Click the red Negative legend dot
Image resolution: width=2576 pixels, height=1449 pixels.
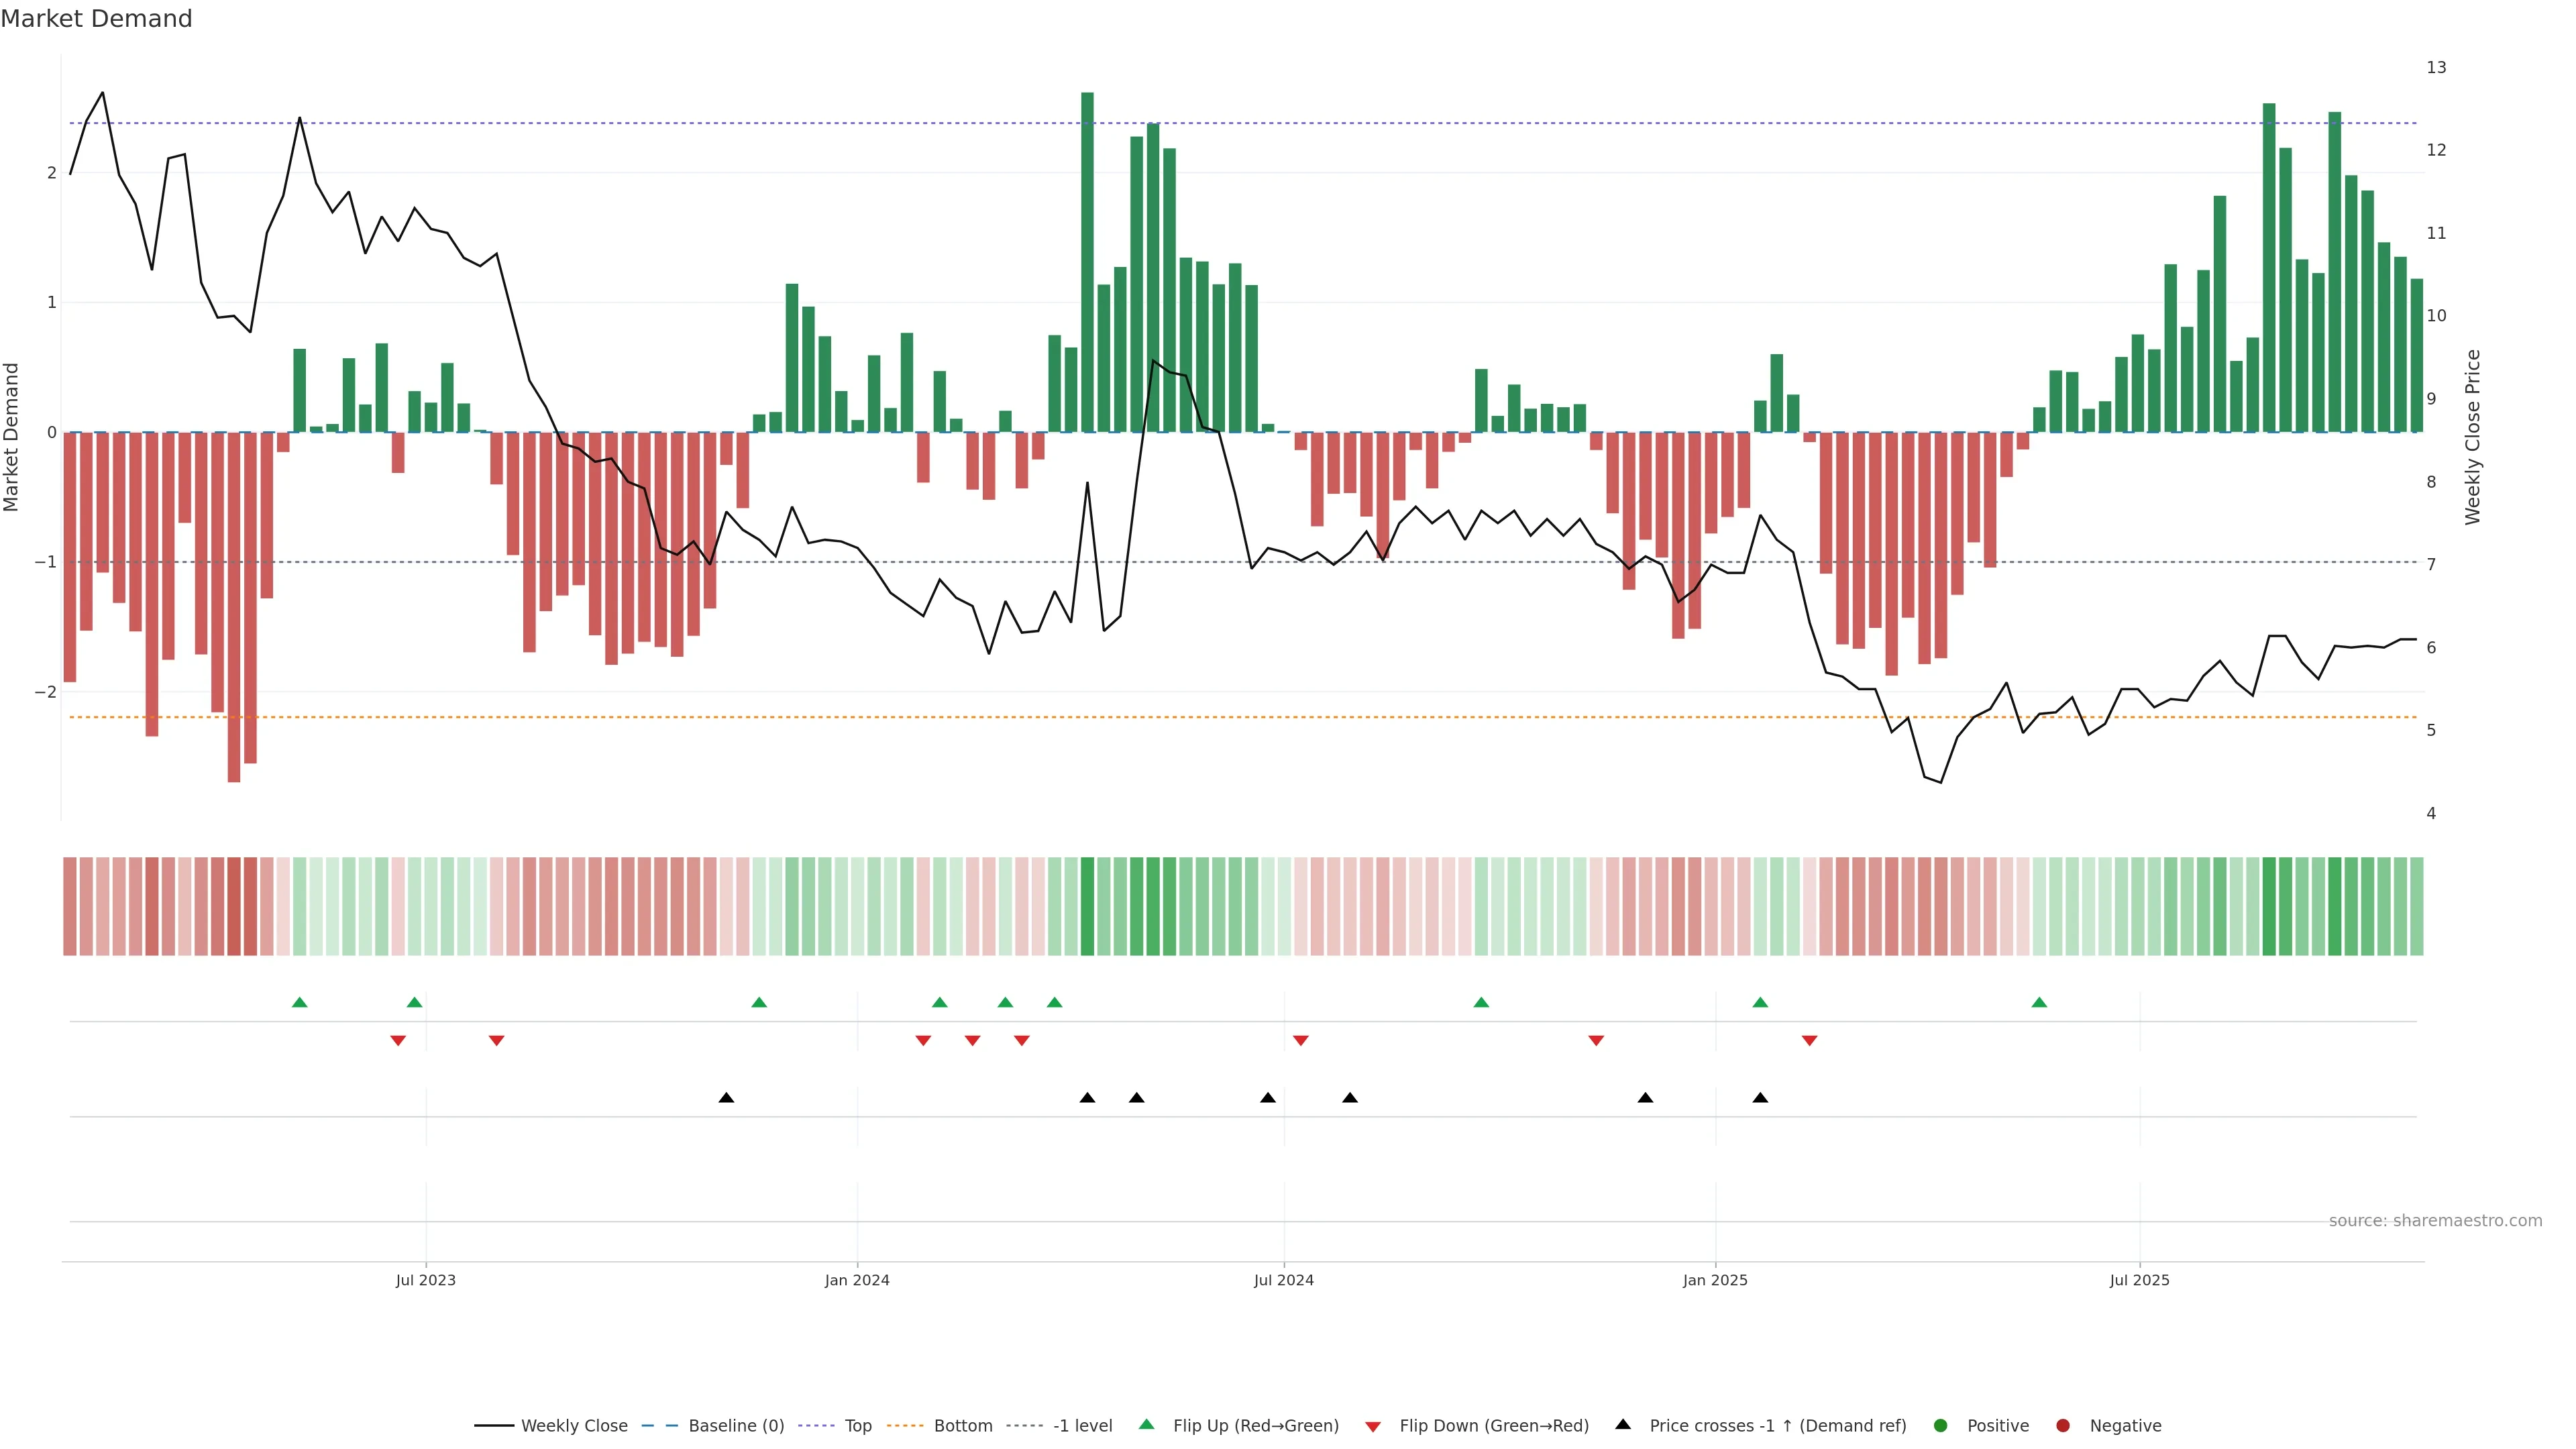coord(2063,1426)
